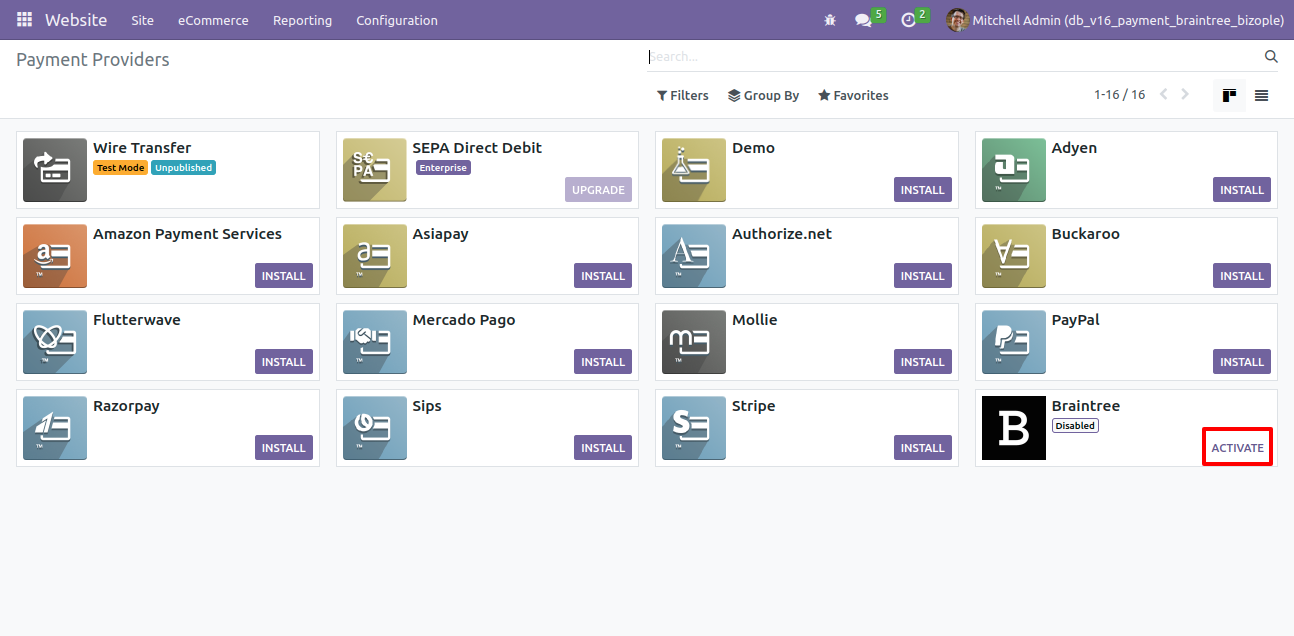Image resolution: width=1294 pixels, height=636 pixels.
Task: Install Amazon Payment Services
Action: [x=284, y=276]
